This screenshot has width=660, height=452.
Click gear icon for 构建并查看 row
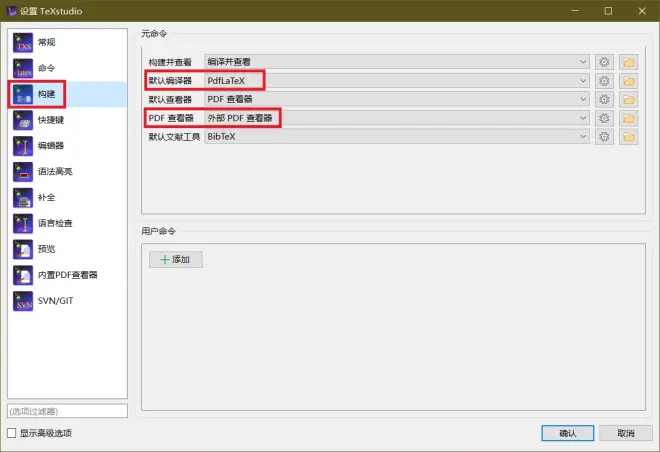point(604,62)
